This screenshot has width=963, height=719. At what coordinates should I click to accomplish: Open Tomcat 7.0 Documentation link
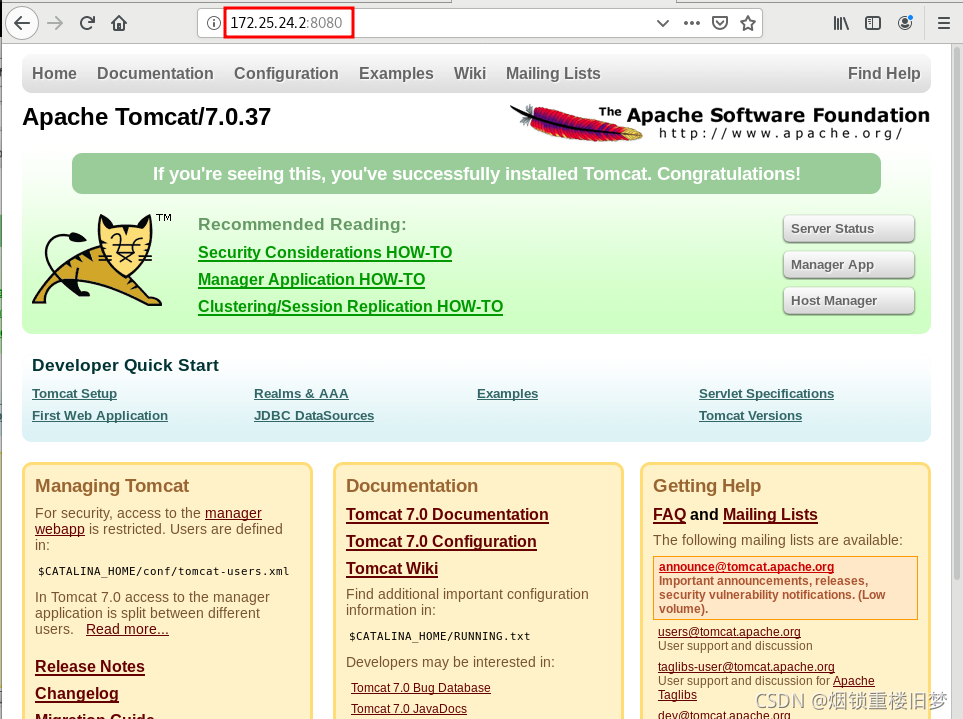pyautogui.click(x=447, y=515)
